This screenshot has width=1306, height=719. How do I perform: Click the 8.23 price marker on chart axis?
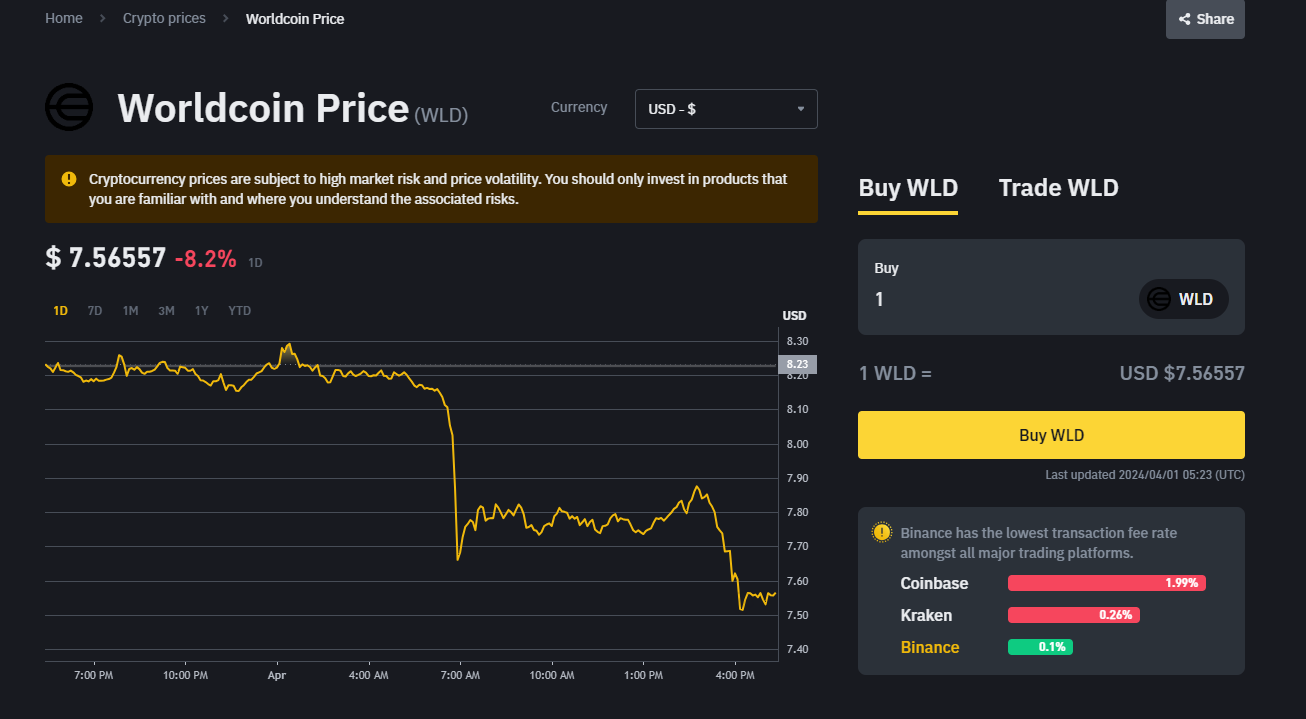click(797, 364)
